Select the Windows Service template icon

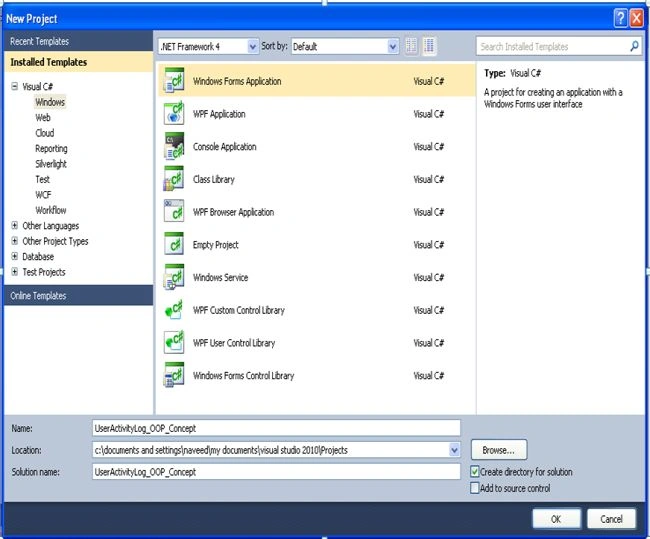click(174, 277)
